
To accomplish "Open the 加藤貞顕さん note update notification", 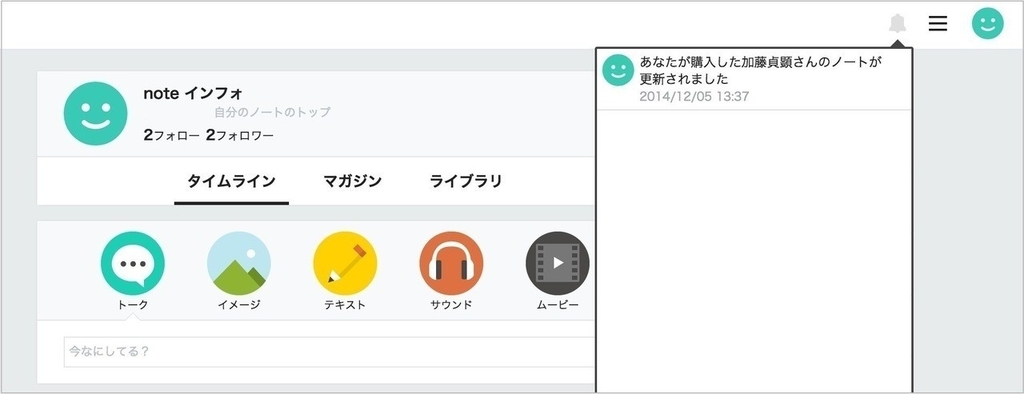I will point(754,78).
